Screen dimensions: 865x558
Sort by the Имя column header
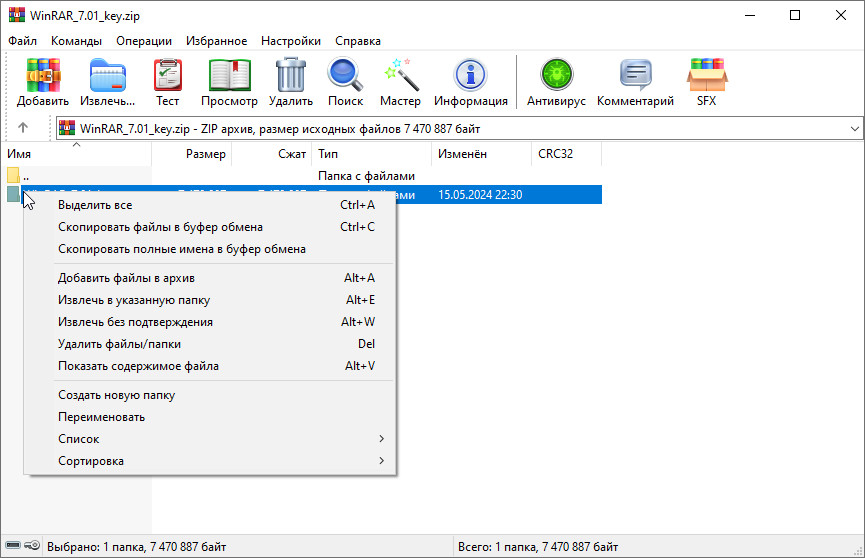pos(76,154)
